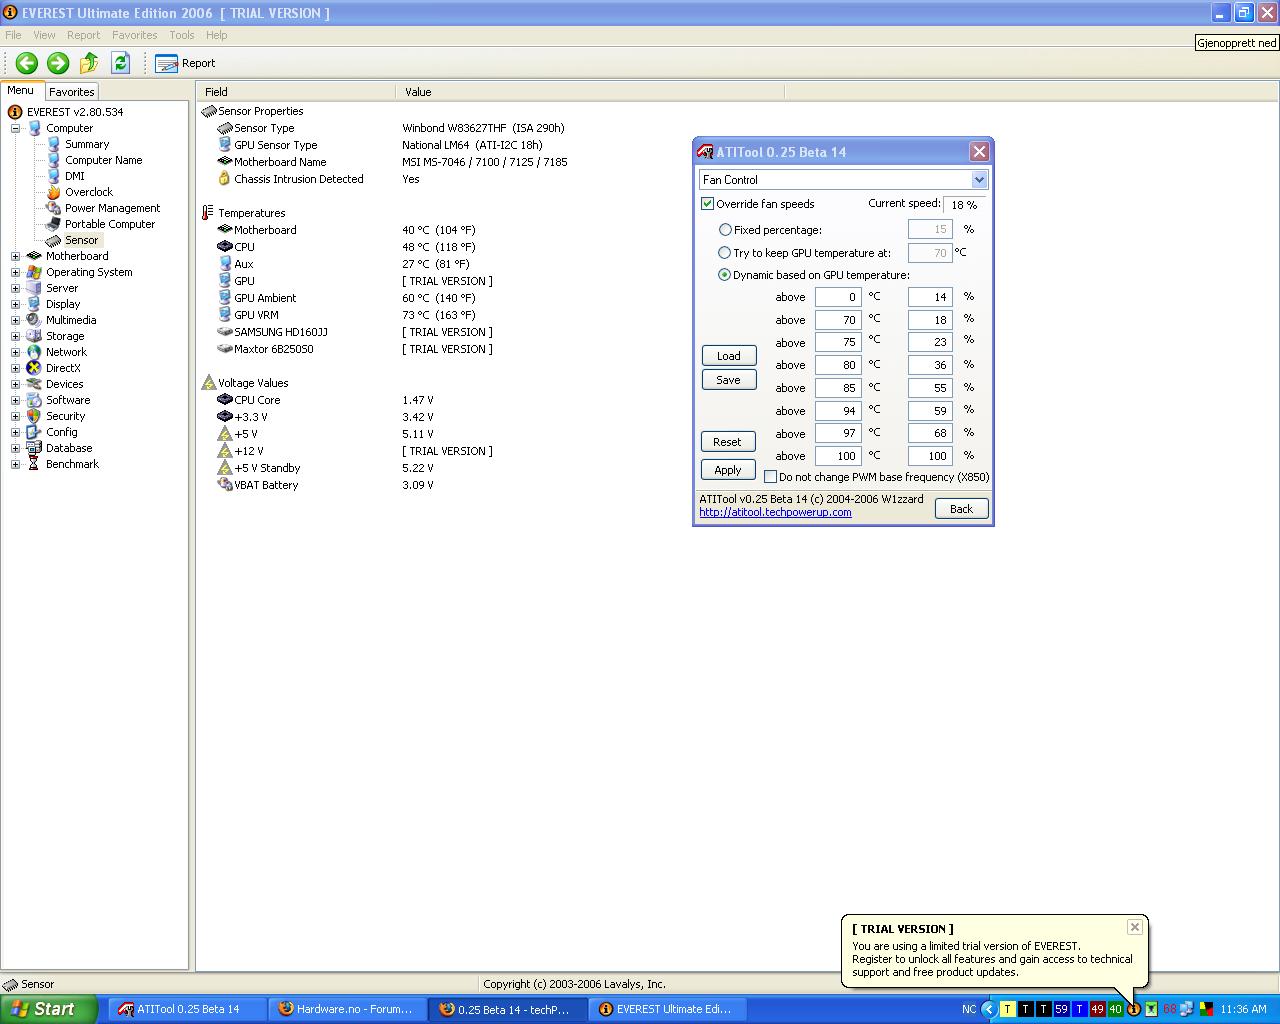
Task: Click the Security shield icon in tree
Action: pyautogui.click(x=34, y=416)
